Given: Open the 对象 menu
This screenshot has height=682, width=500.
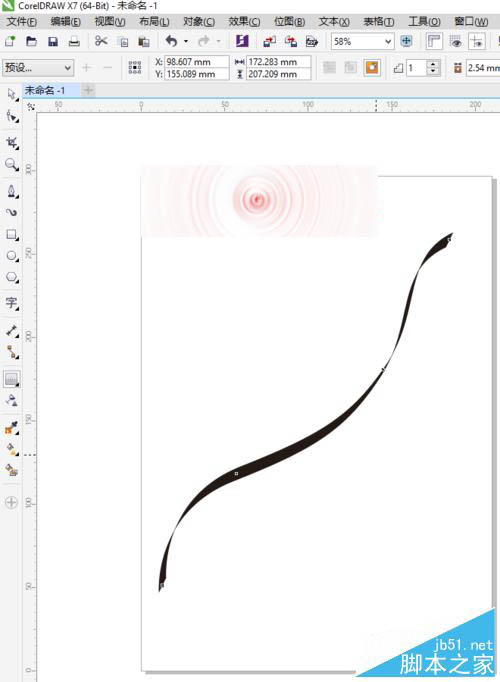Looking at the screenshot, I should pyautogui.click(x=199, y=21).
